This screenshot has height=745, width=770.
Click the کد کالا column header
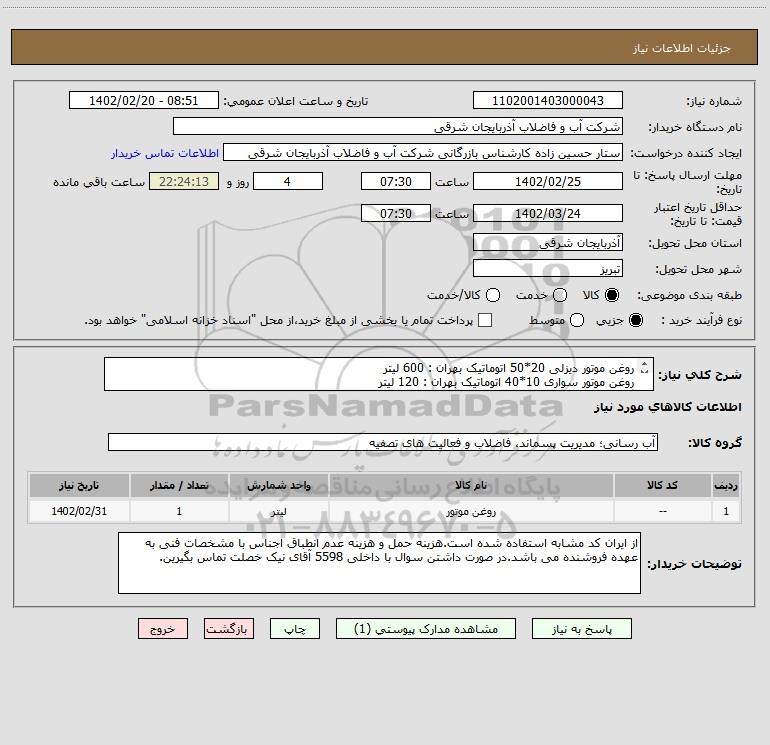[662, 485]
